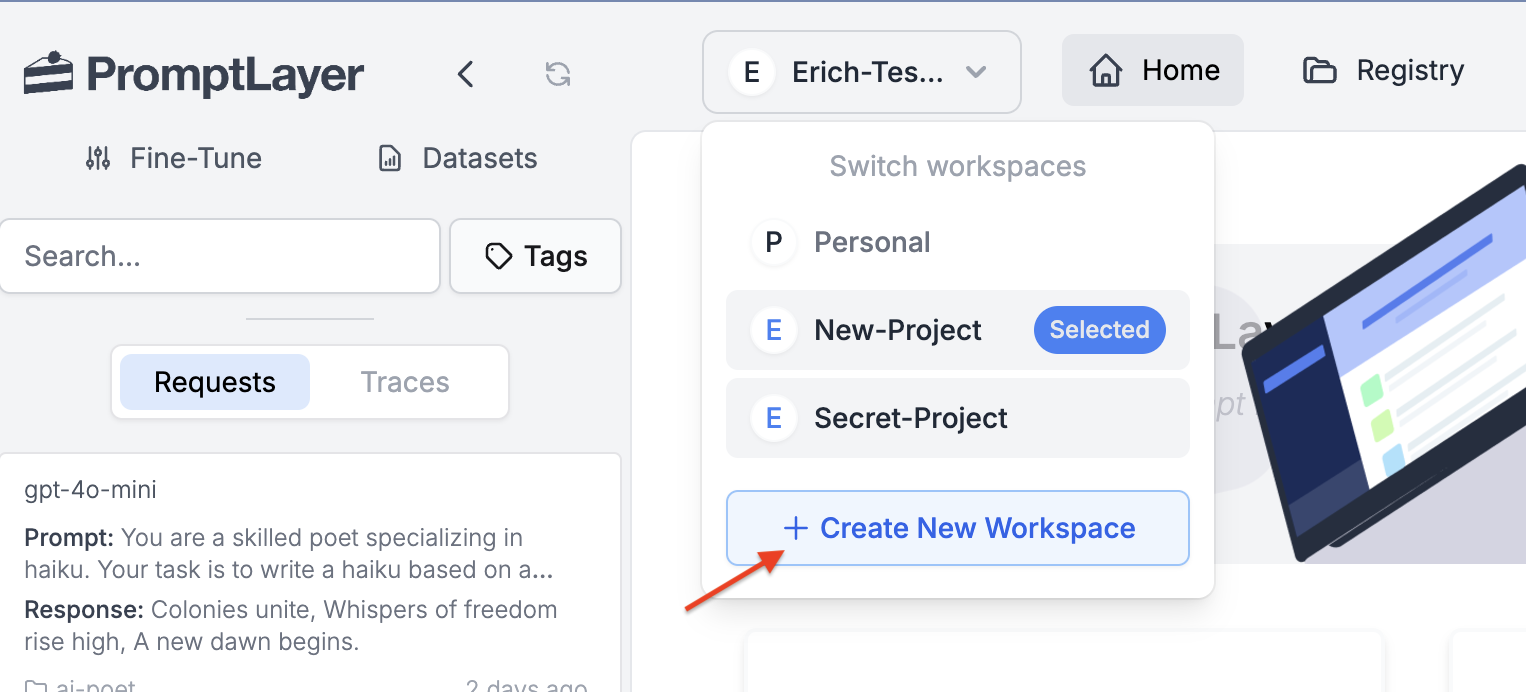Click the plus icon in Create New Workspace
Screen dimensions: 1526x692
[x=796, y=529]
